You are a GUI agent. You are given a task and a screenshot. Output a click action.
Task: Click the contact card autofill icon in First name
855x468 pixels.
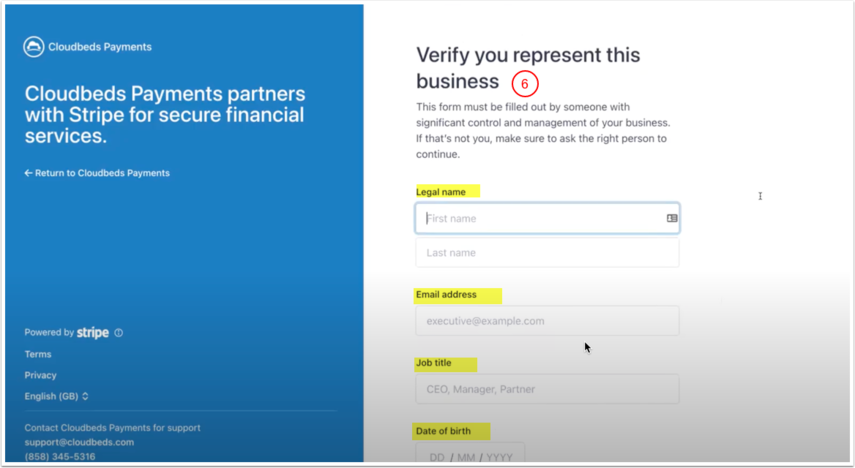672,218
